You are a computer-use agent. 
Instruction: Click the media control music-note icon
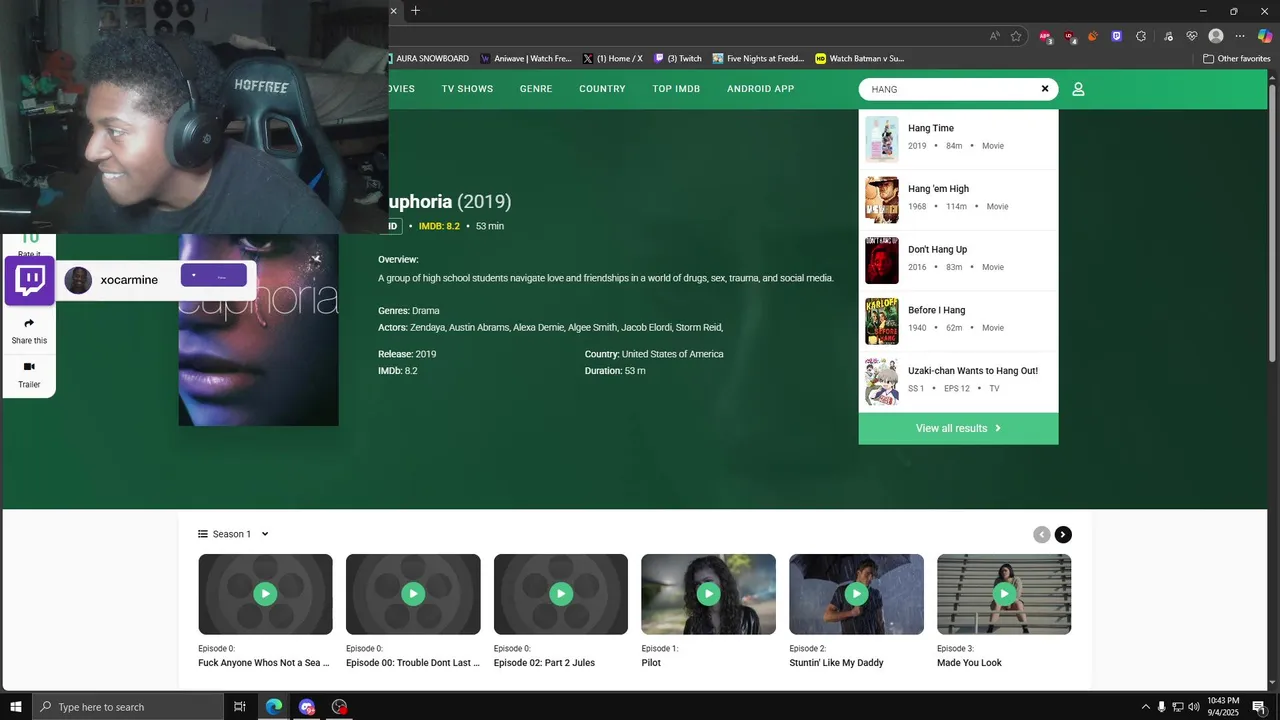[1167, 36]
